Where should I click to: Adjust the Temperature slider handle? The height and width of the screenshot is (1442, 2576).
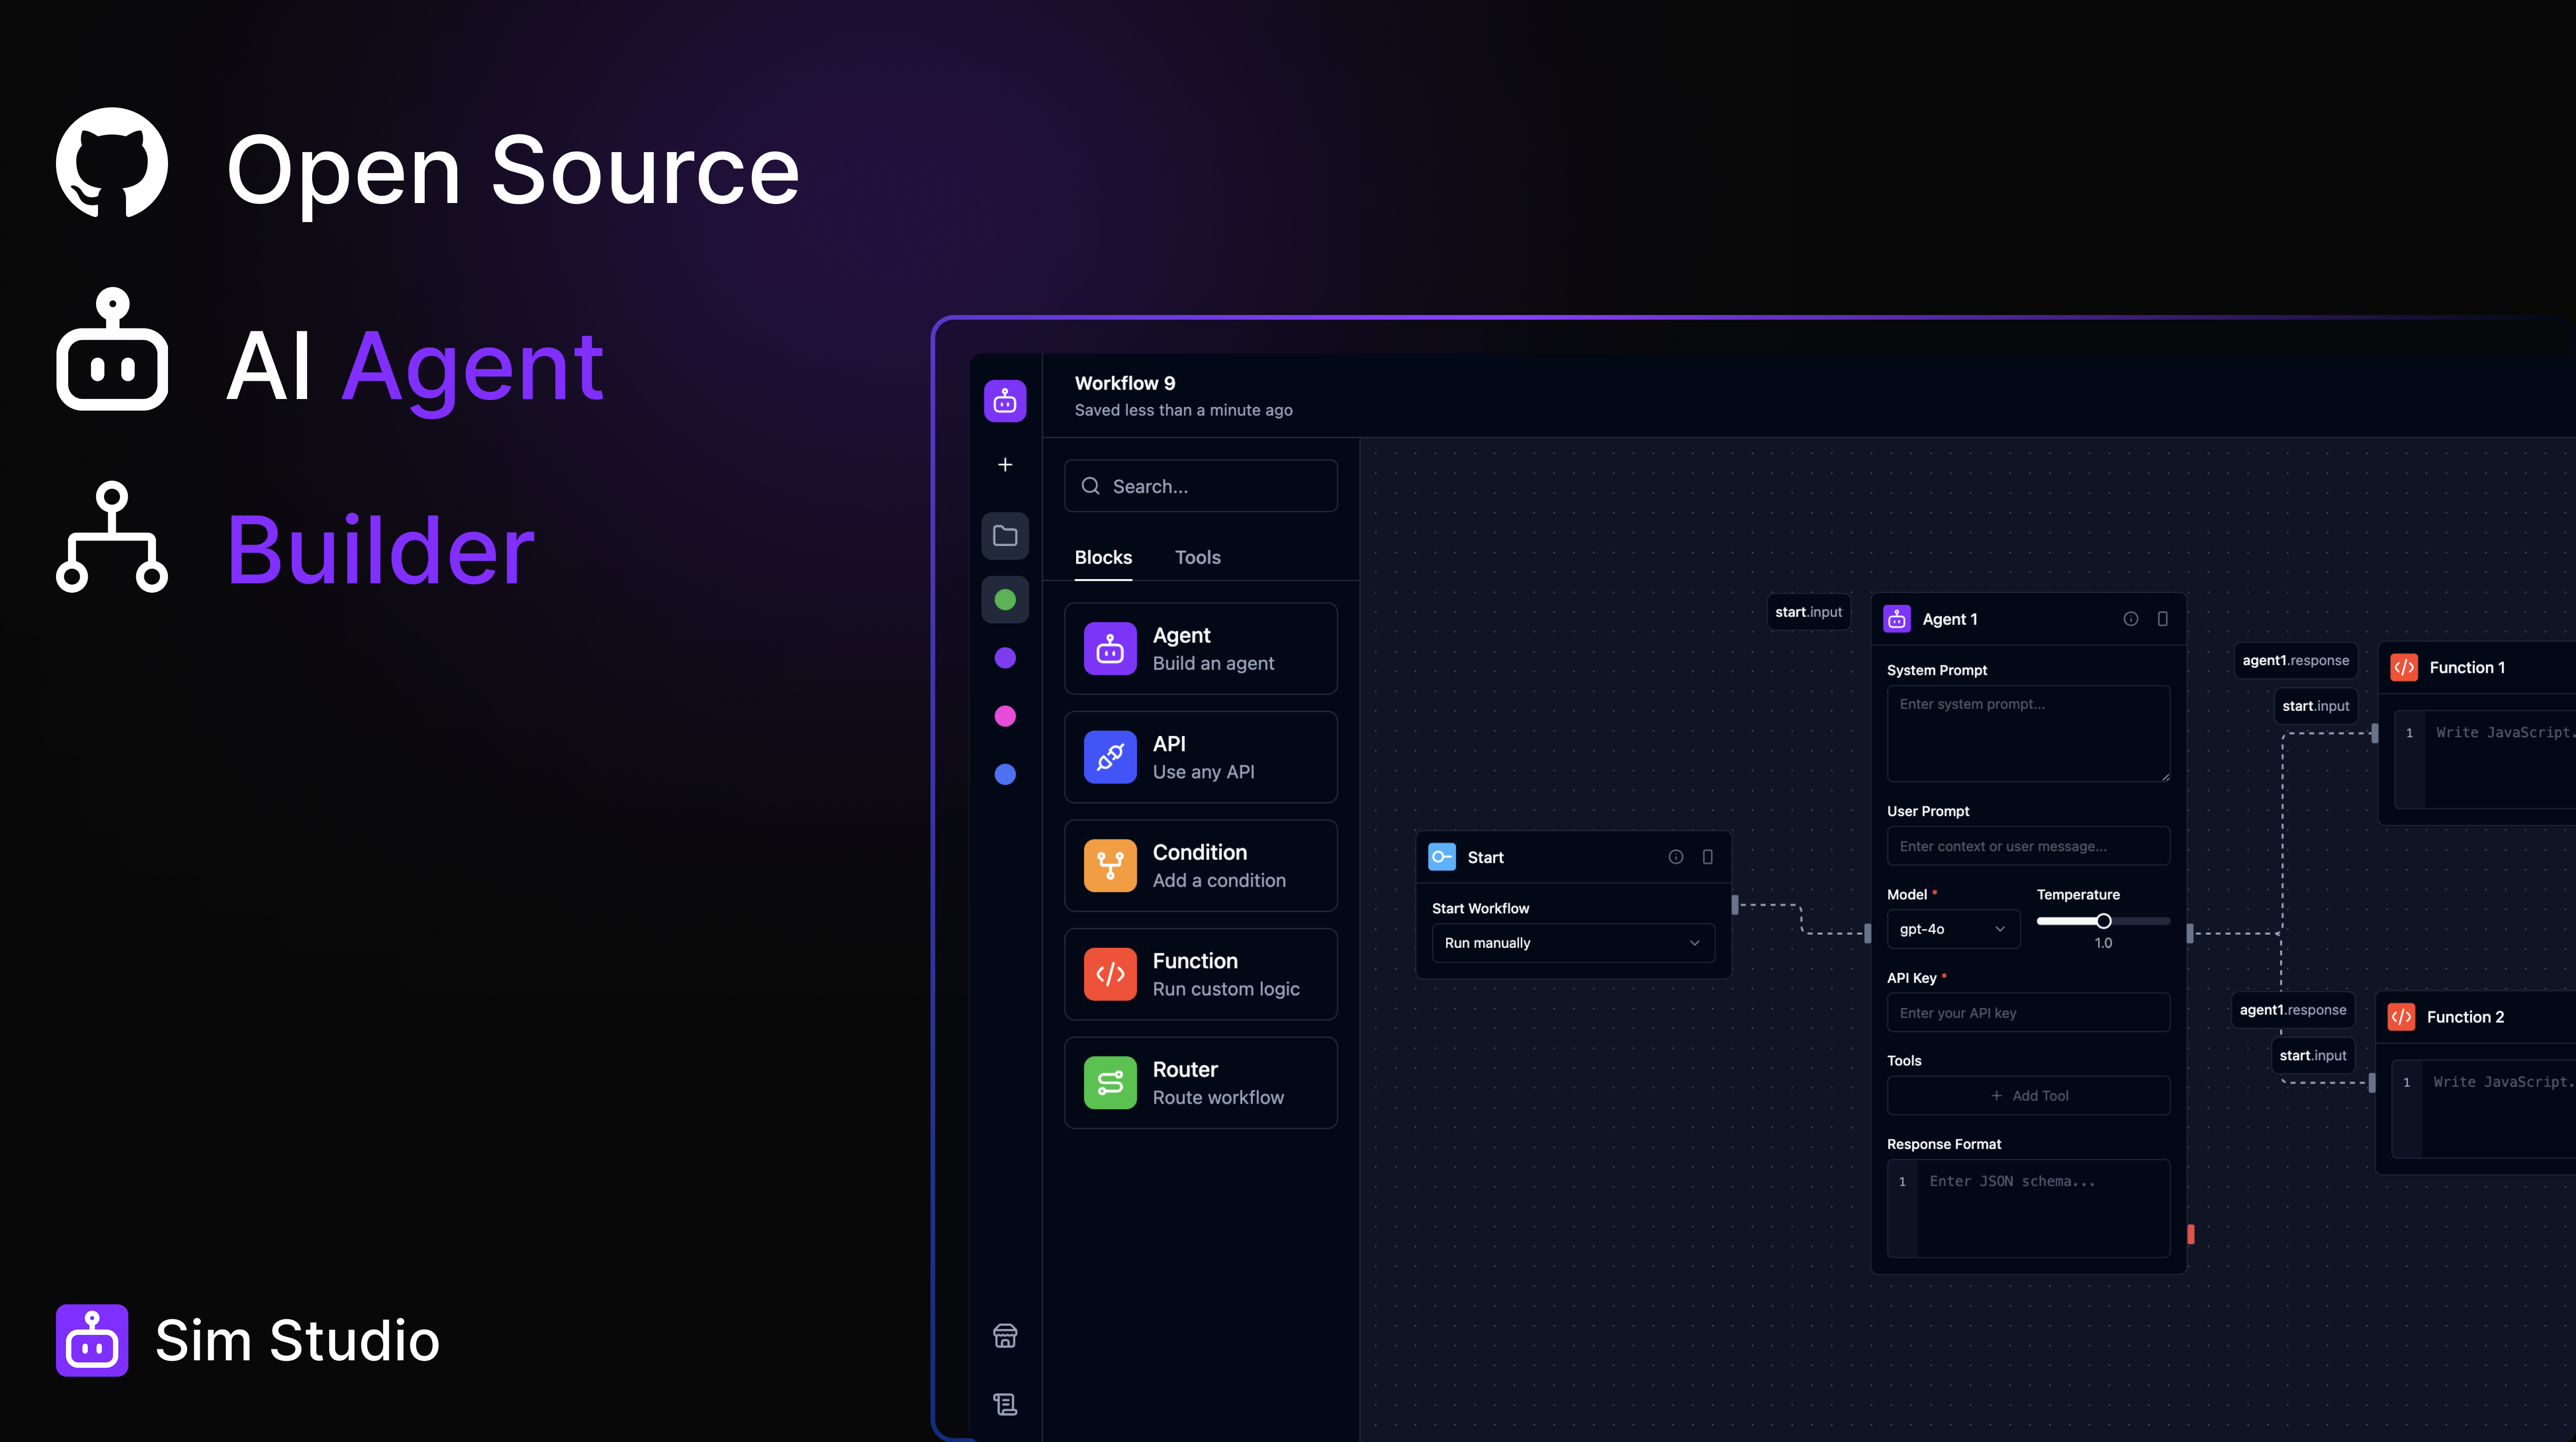[2104, 921]
